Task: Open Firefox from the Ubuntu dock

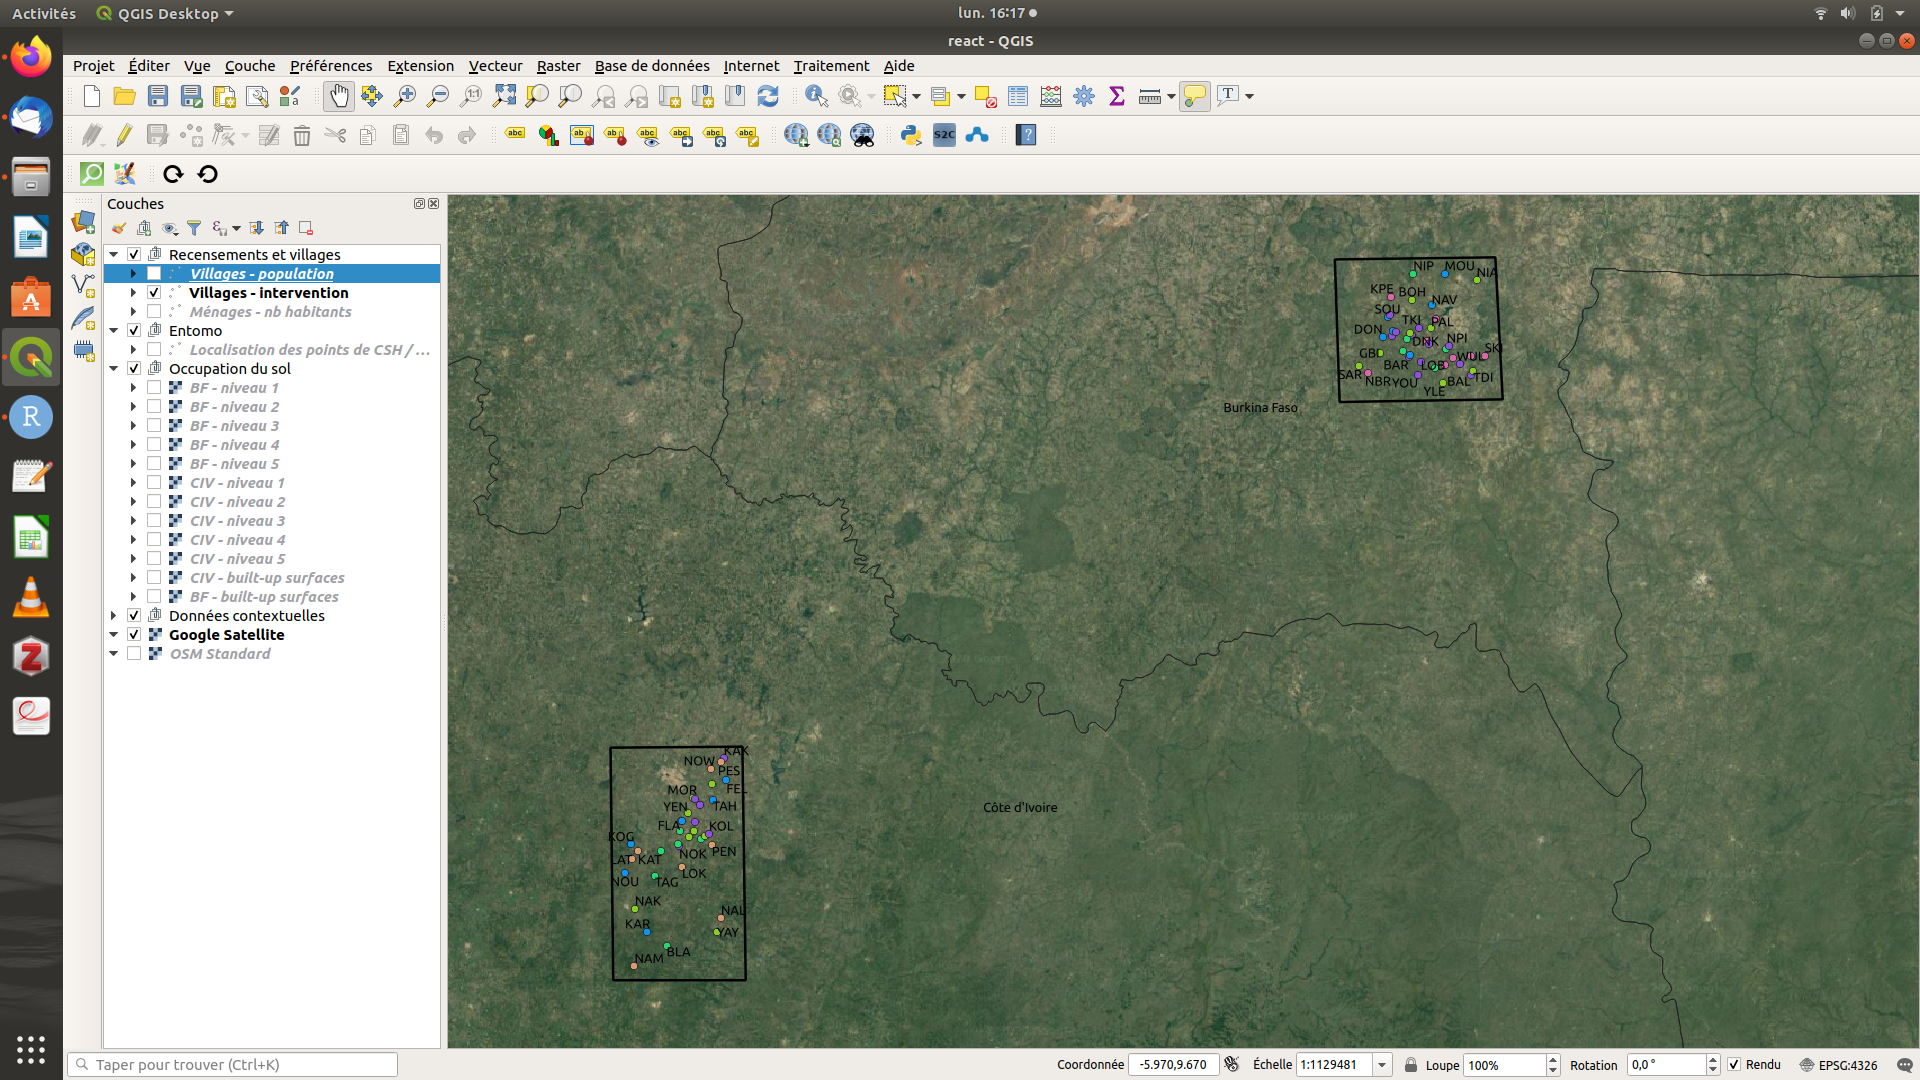Action: click(x=31, y=57)
